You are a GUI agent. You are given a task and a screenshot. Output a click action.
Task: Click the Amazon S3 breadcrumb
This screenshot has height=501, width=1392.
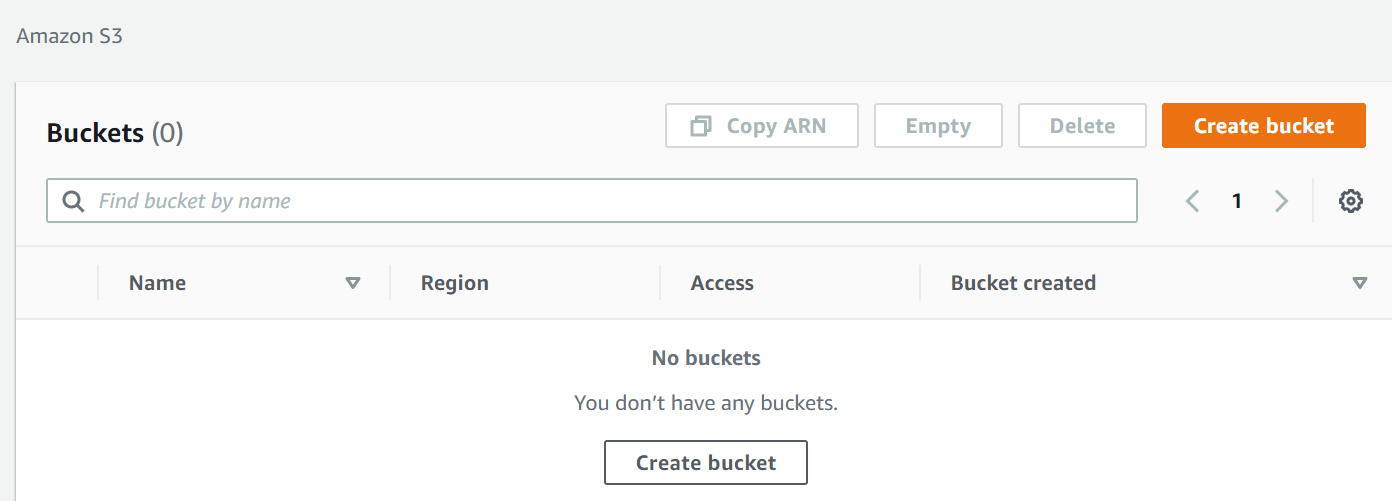click(x=70, y=36)
